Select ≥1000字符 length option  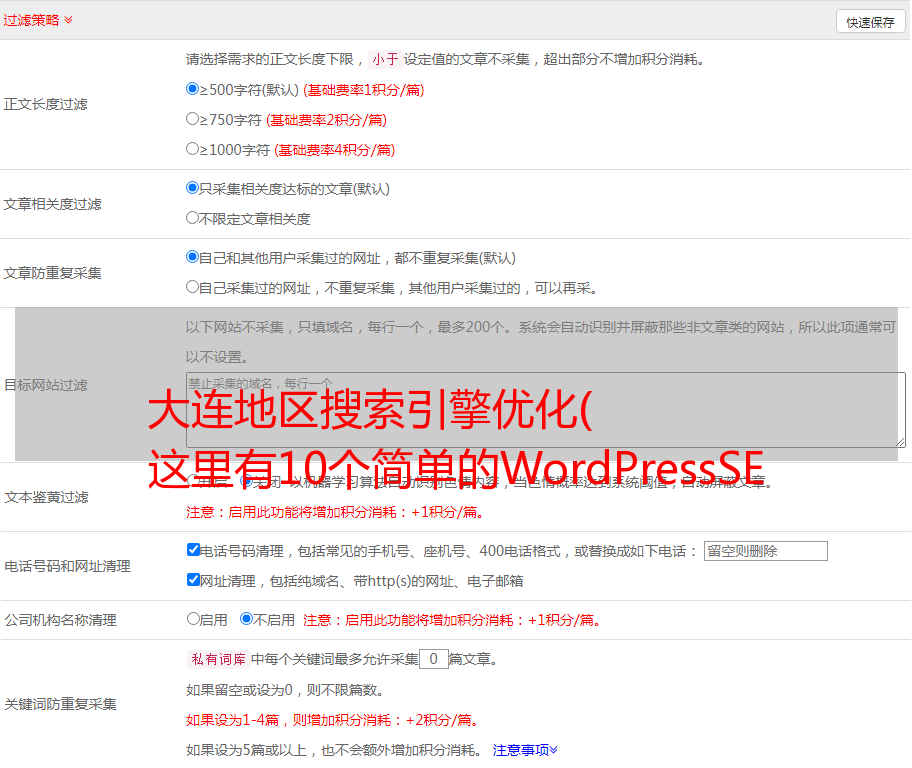tap(192, 149)
